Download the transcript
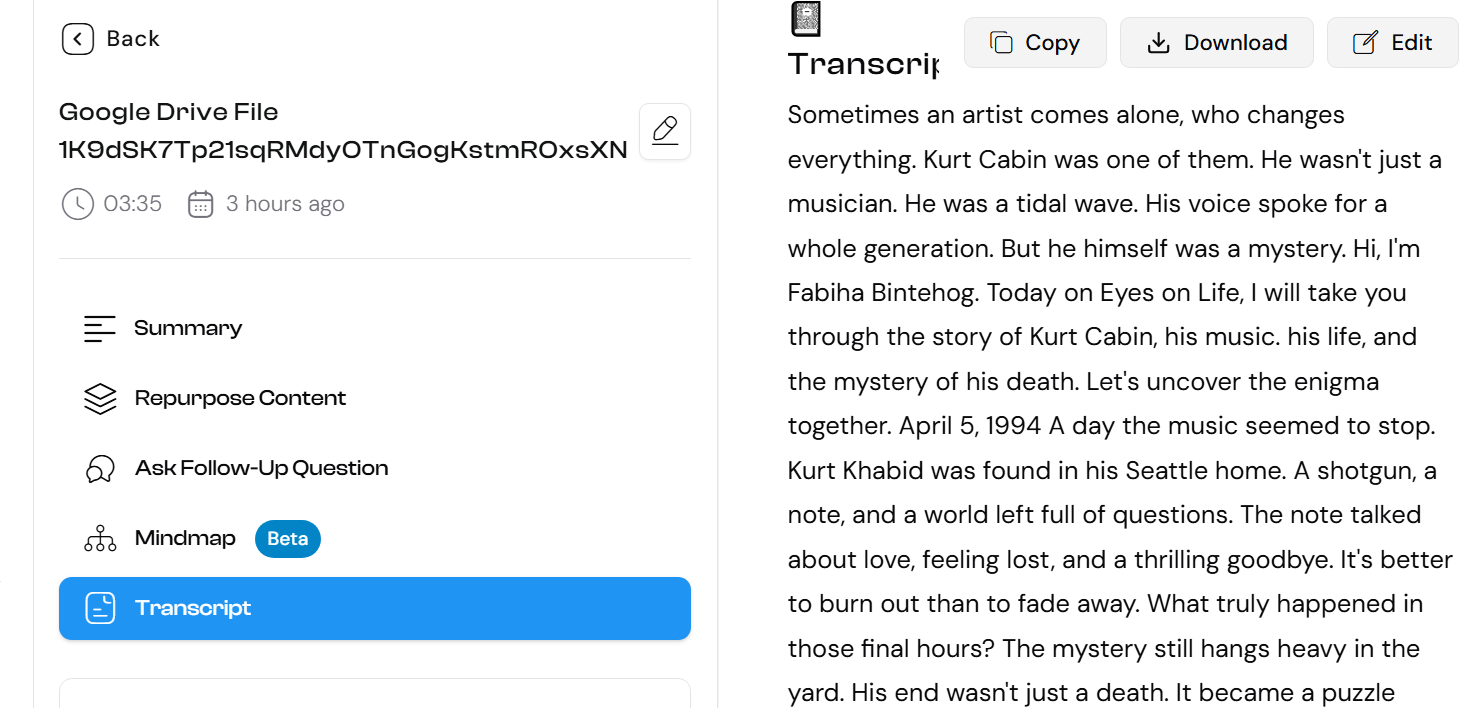1464x708 pixels. coord(1217,43)
